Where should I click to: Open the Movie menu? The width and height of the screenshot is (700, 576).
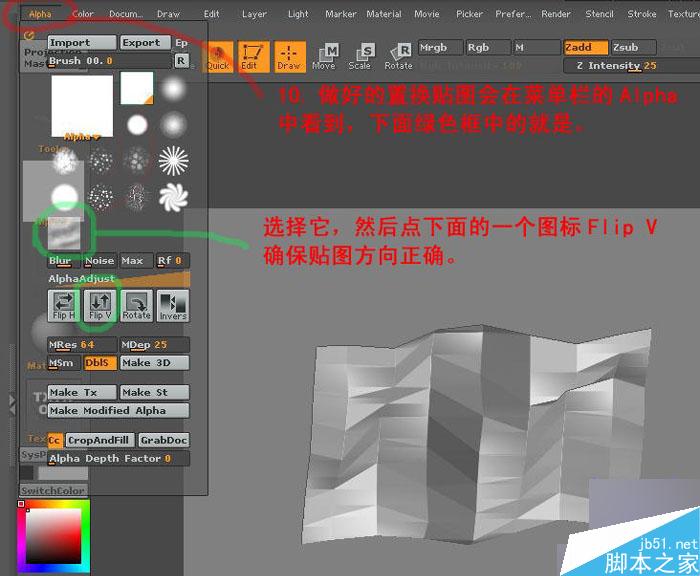click(426, 14)
